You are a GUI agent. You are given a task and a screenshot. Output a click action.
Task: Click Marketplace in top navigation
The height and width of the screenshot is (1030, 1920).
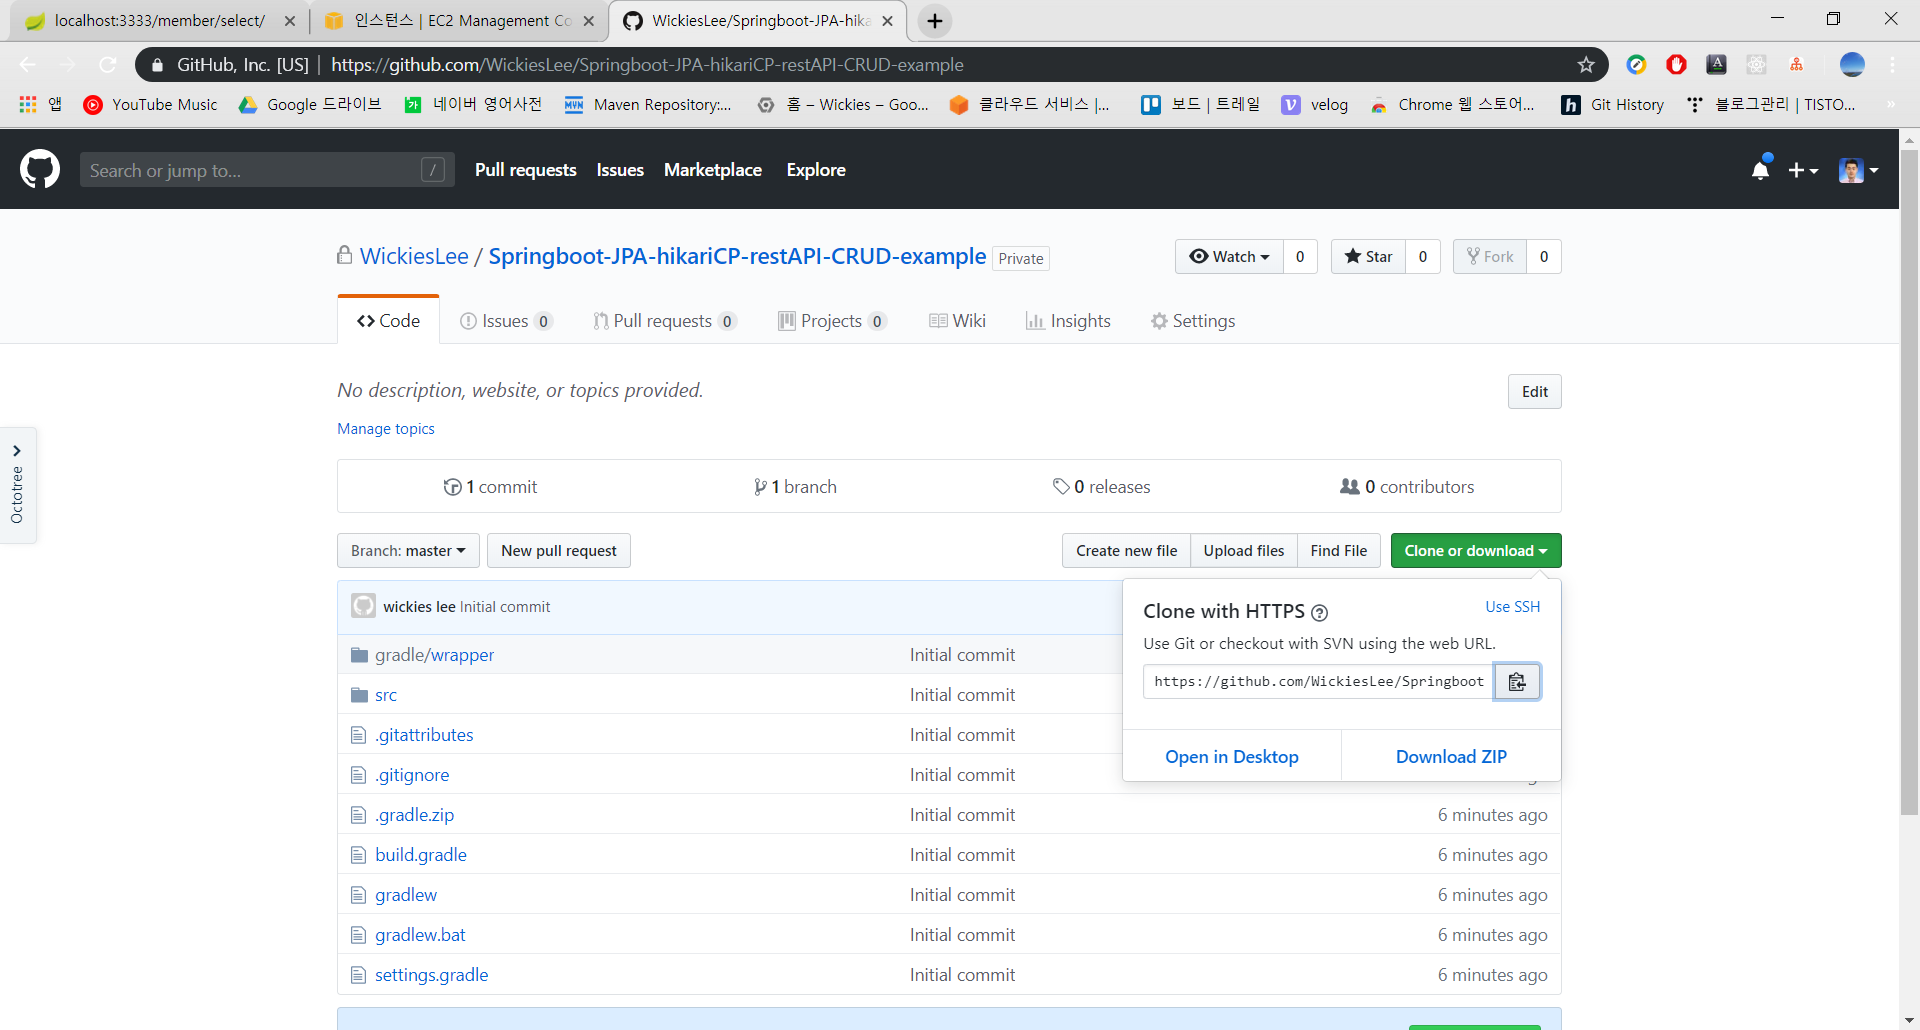[x=713, y=170]
